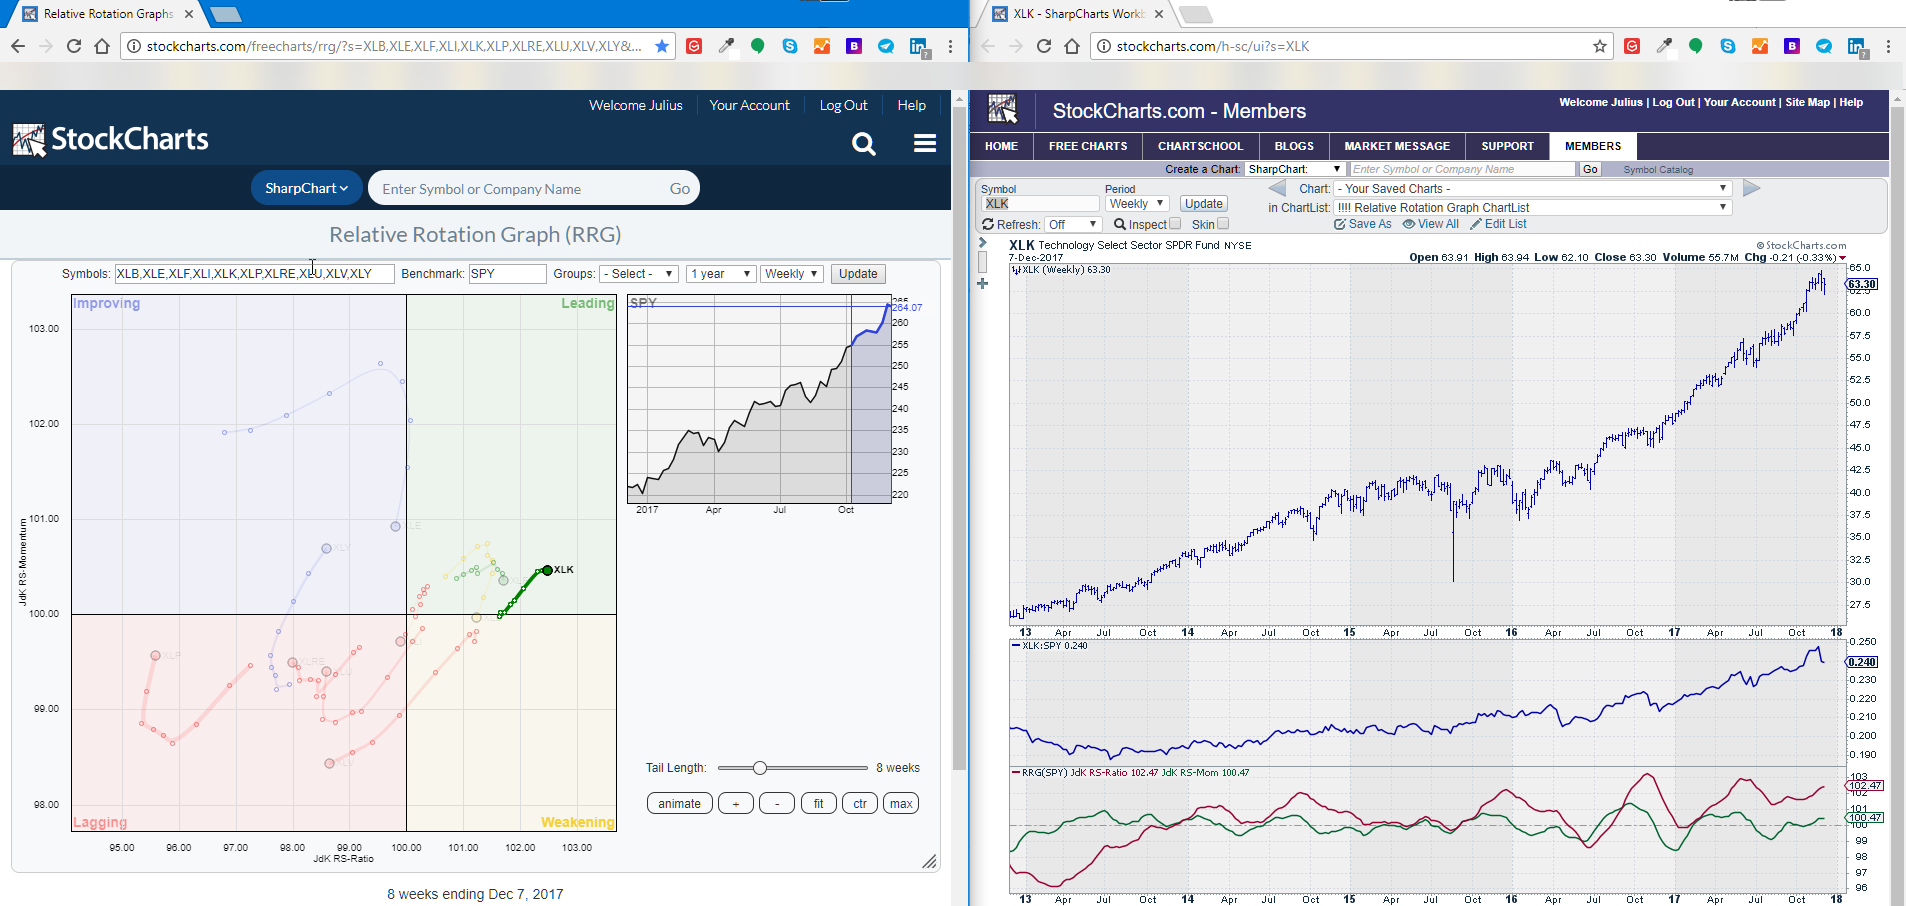Bookmark star in left browser address bar

click(x=662, y=46)
